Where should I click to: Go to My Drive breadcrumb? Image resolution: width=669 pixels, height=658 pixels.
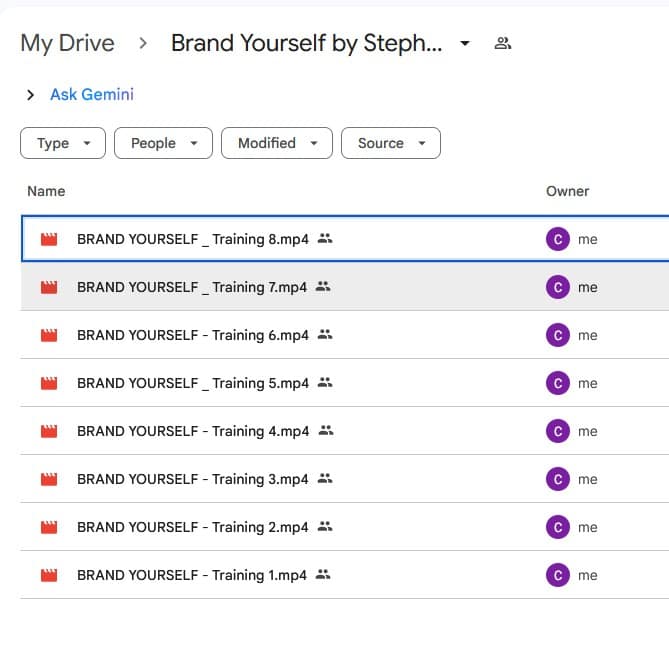67,44
